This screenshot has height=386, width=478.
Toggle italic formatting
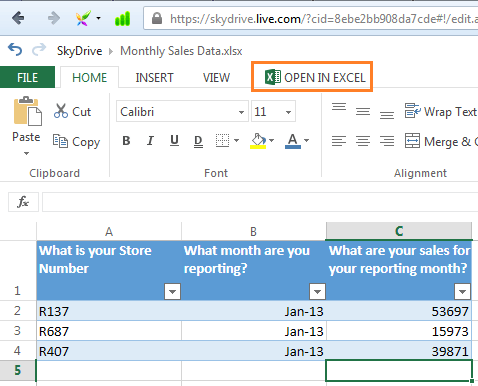(150, 141)
